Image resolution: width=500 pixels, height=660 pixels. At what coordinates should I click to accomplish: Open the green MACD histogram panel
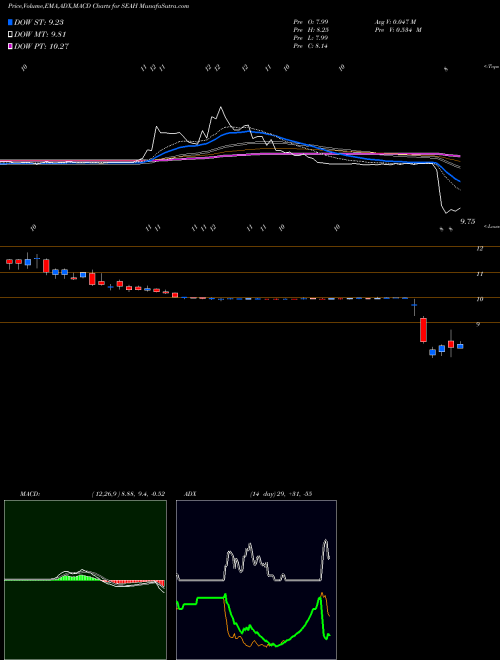(85, 580)
